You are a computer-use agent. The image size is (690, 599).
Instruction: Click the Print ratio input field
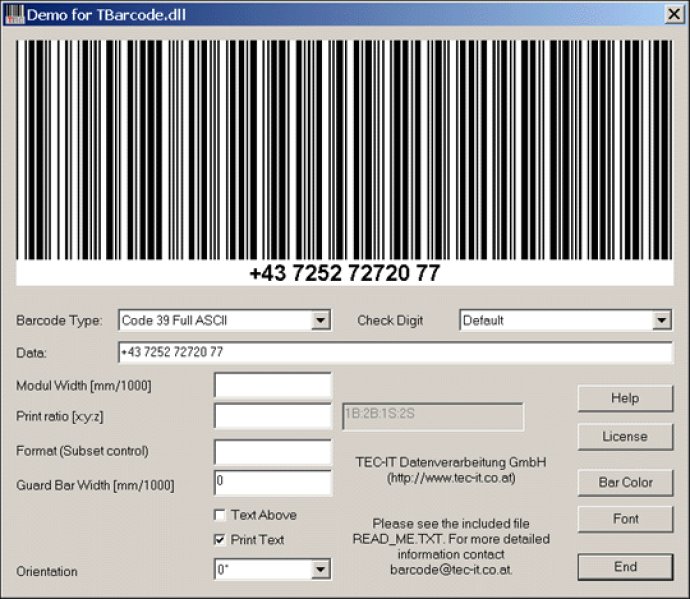273,416
